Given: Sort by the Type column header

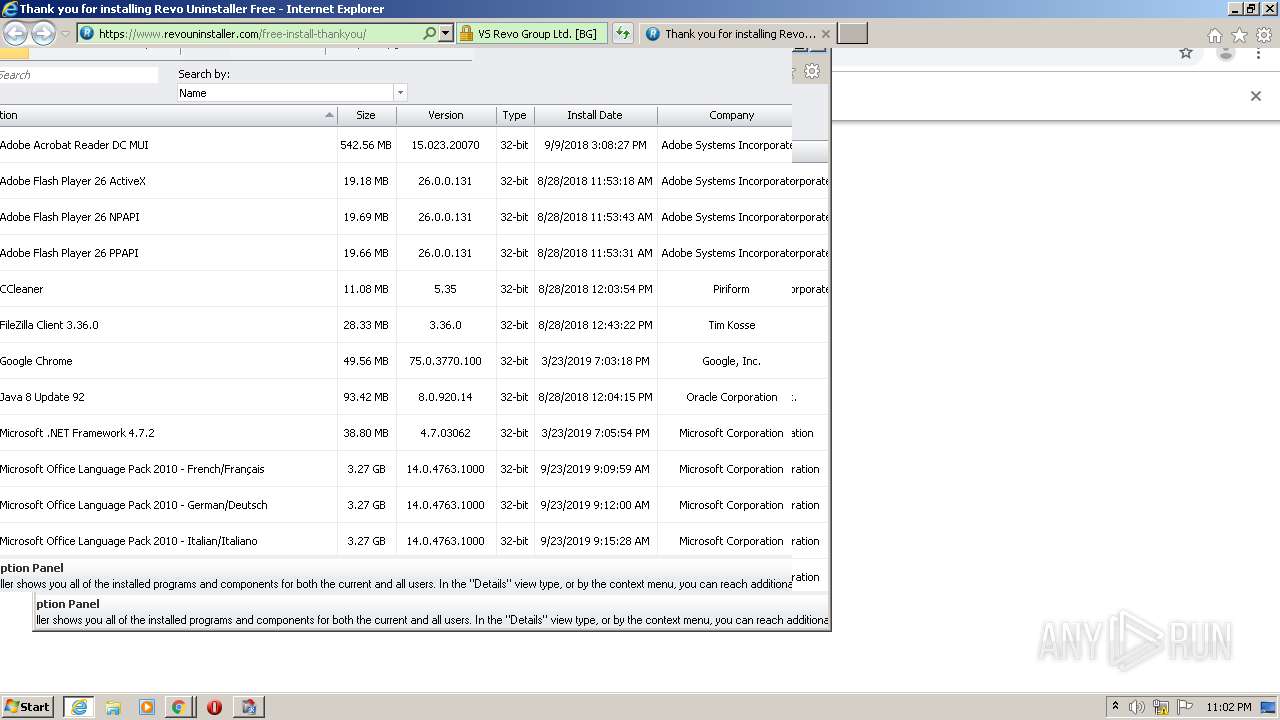Looking at the screenshot, I should [515, 115].
